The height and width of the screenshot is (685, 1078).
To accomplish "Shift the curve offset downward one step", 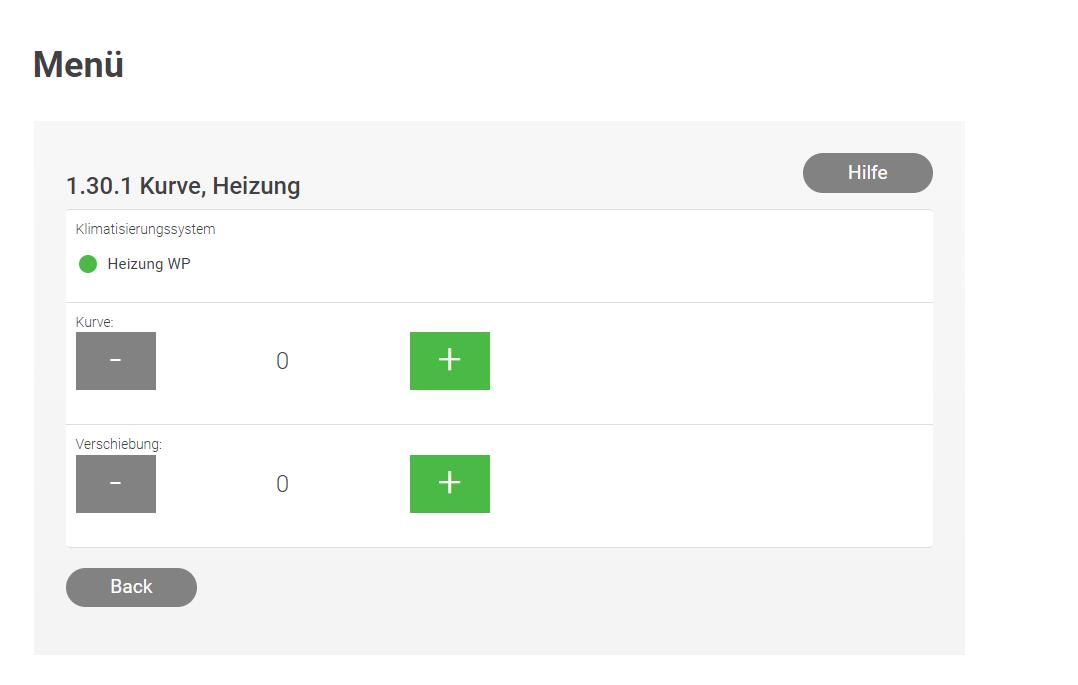I will [116, 483].
